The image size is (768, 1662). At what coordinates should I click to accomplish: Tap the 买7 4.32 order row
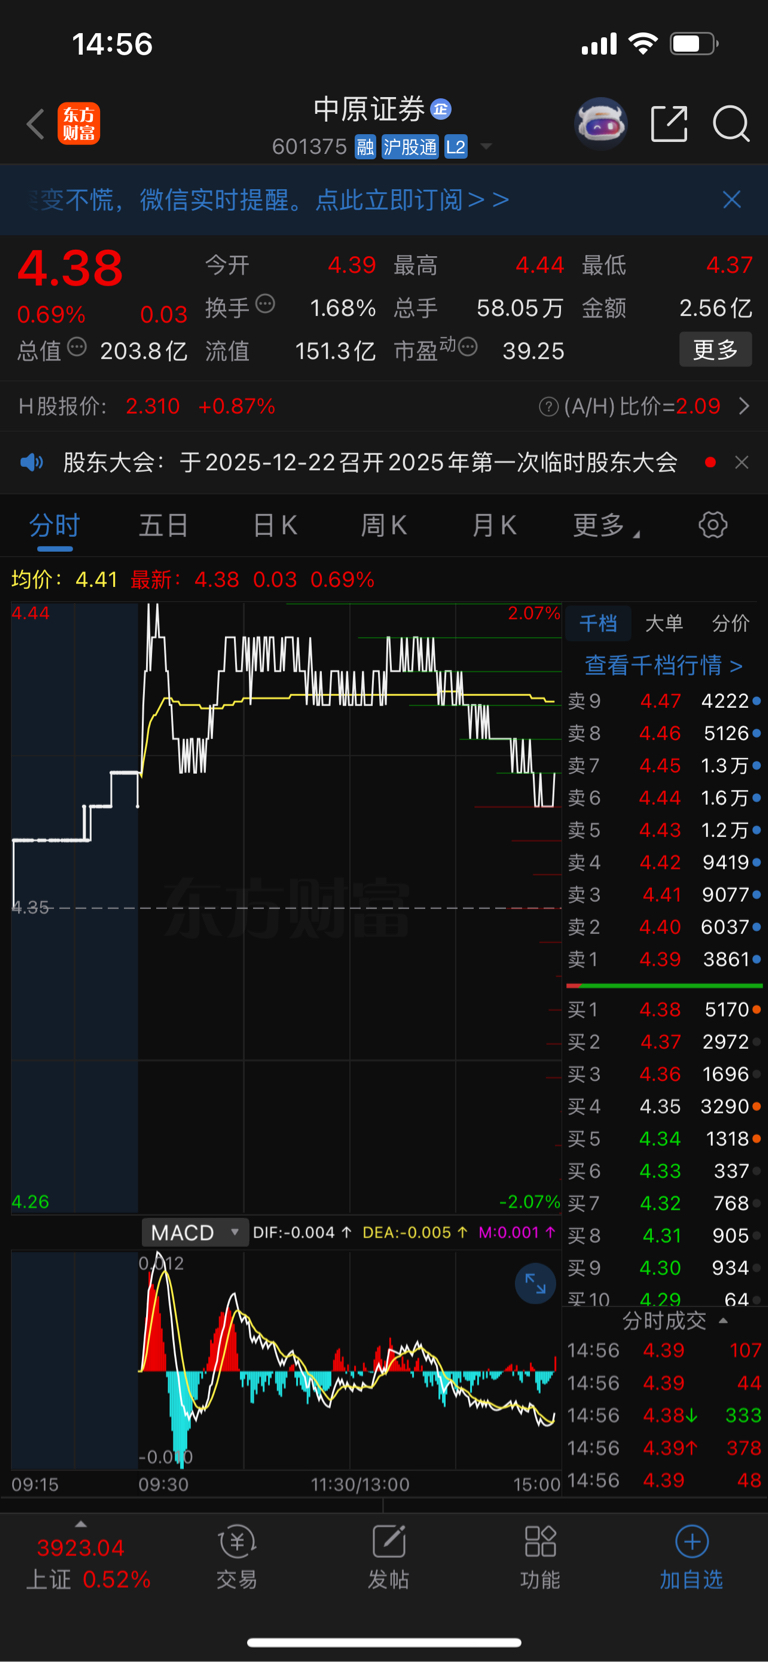tap(664, 1203)
